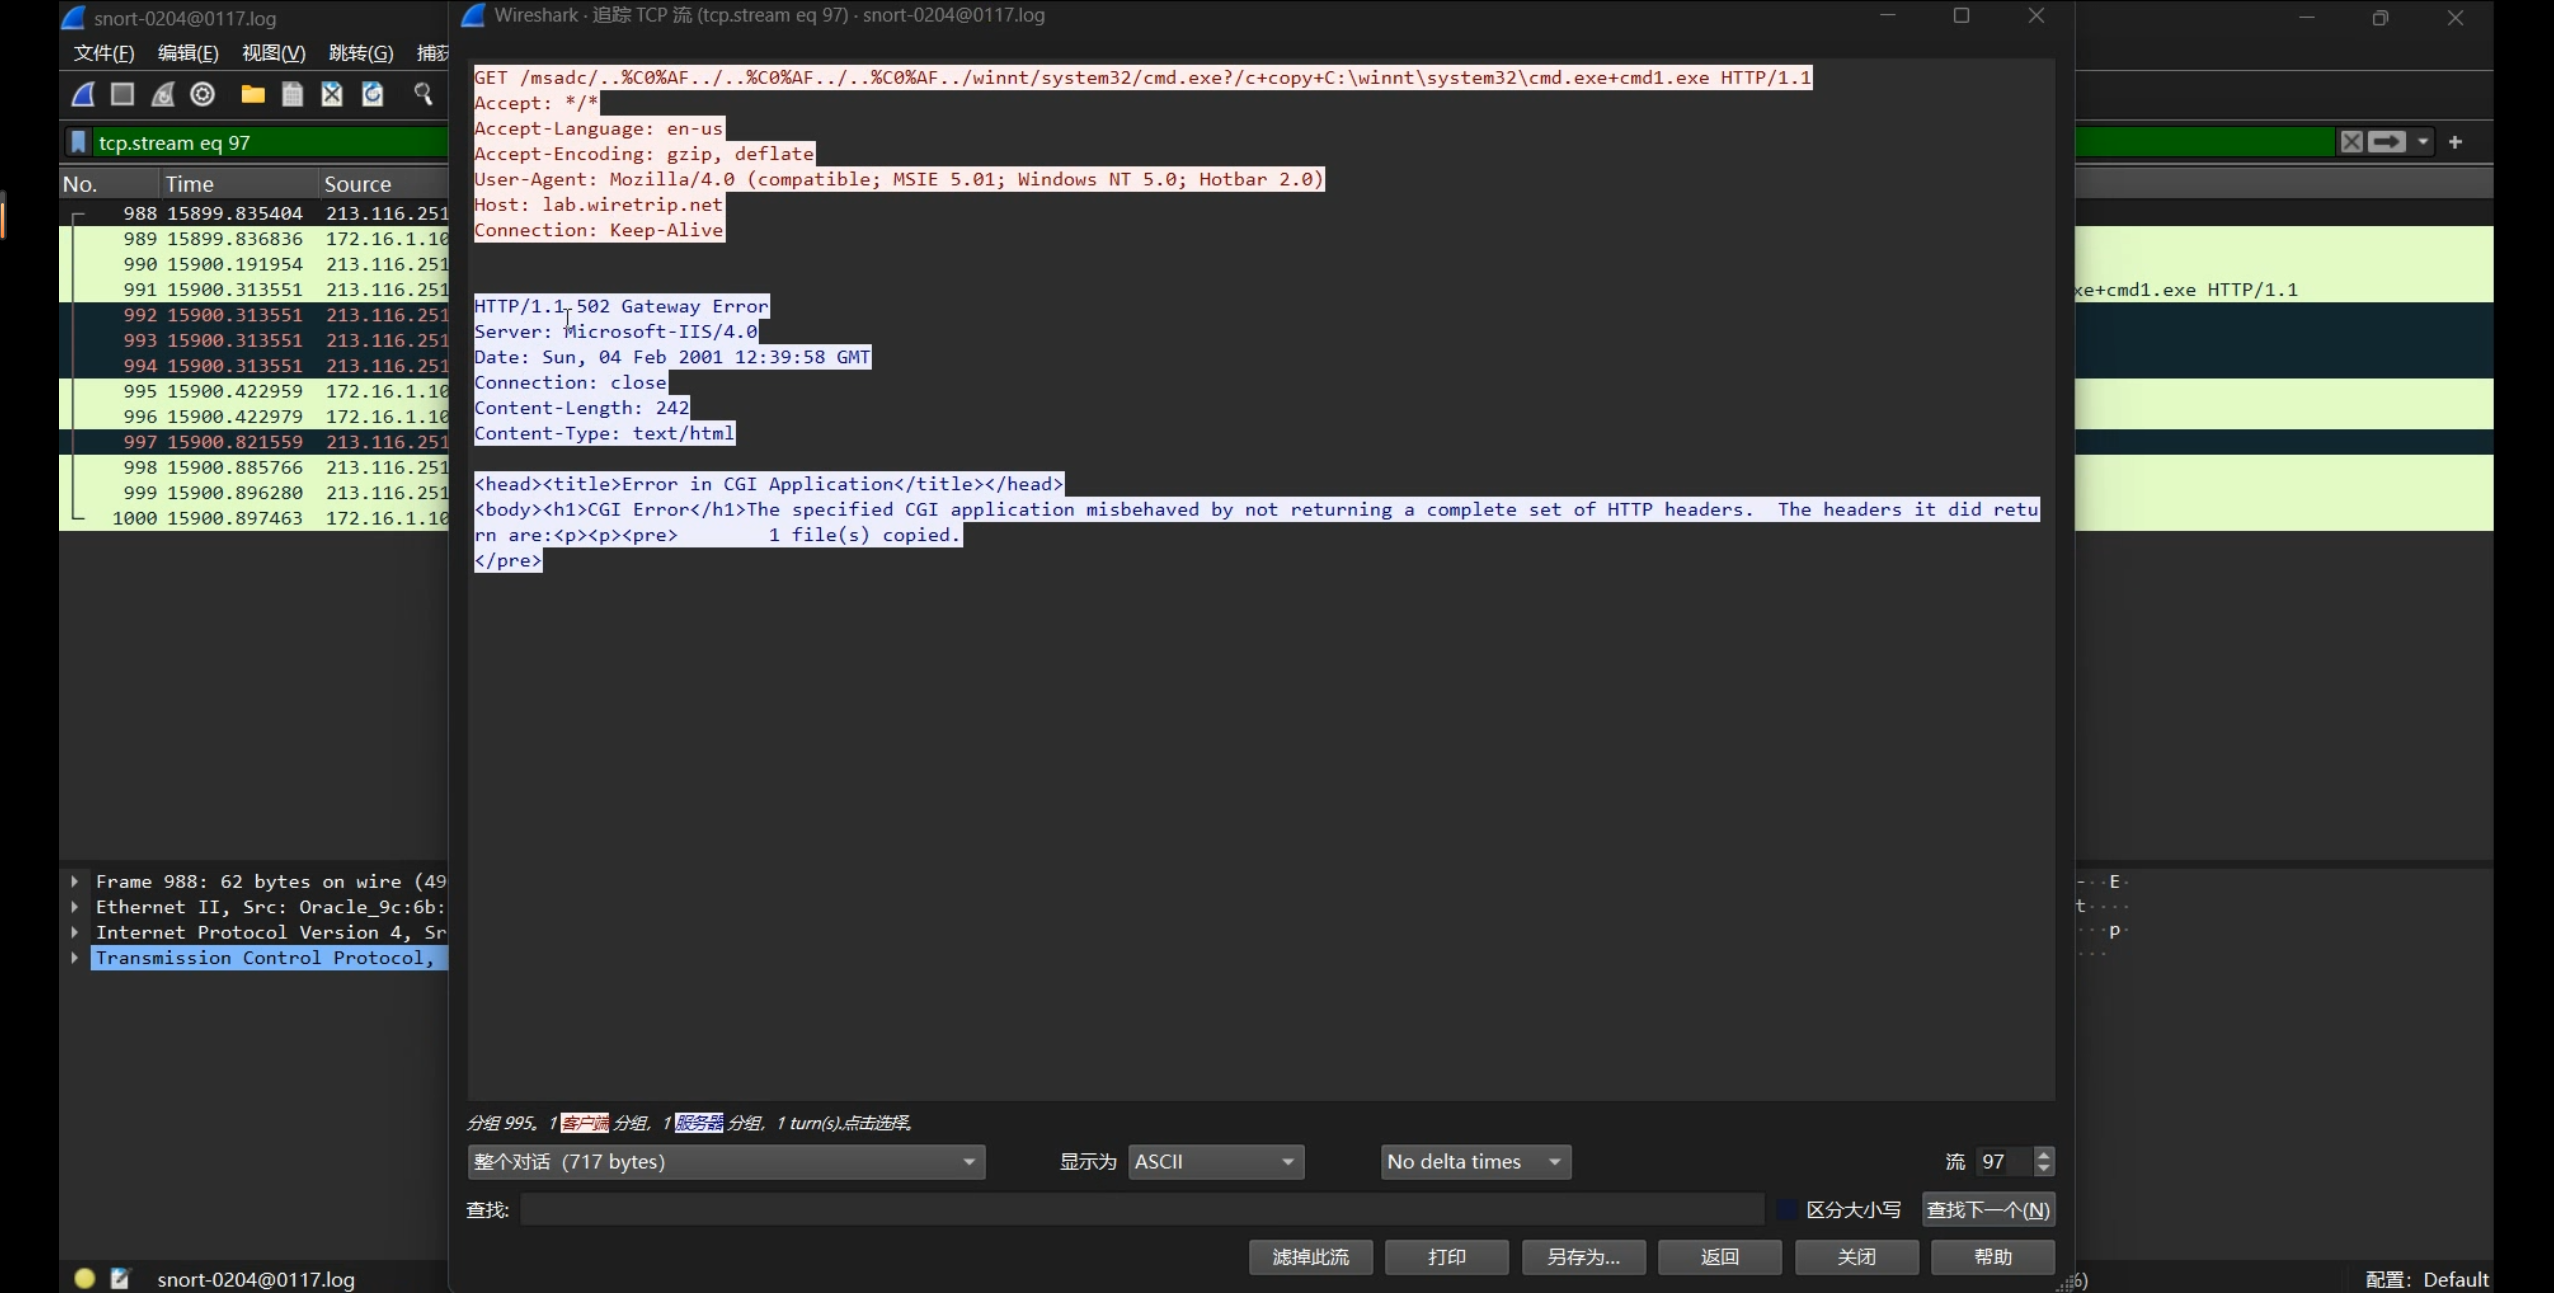Open capture options gear icon

point(203,95)
